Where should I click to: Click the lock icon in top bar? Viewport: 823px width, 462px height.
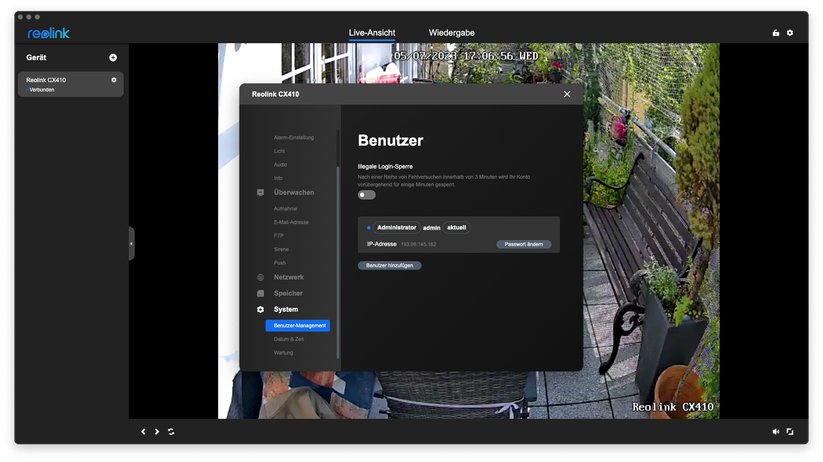click(x=776, y=33)
